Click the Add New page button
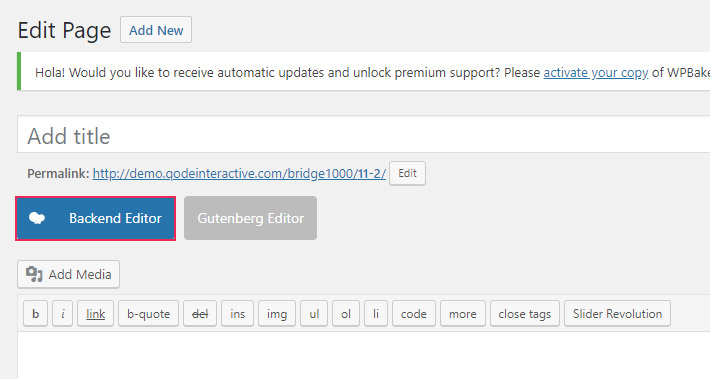710x379 pixels. click(x=156, y=30)
